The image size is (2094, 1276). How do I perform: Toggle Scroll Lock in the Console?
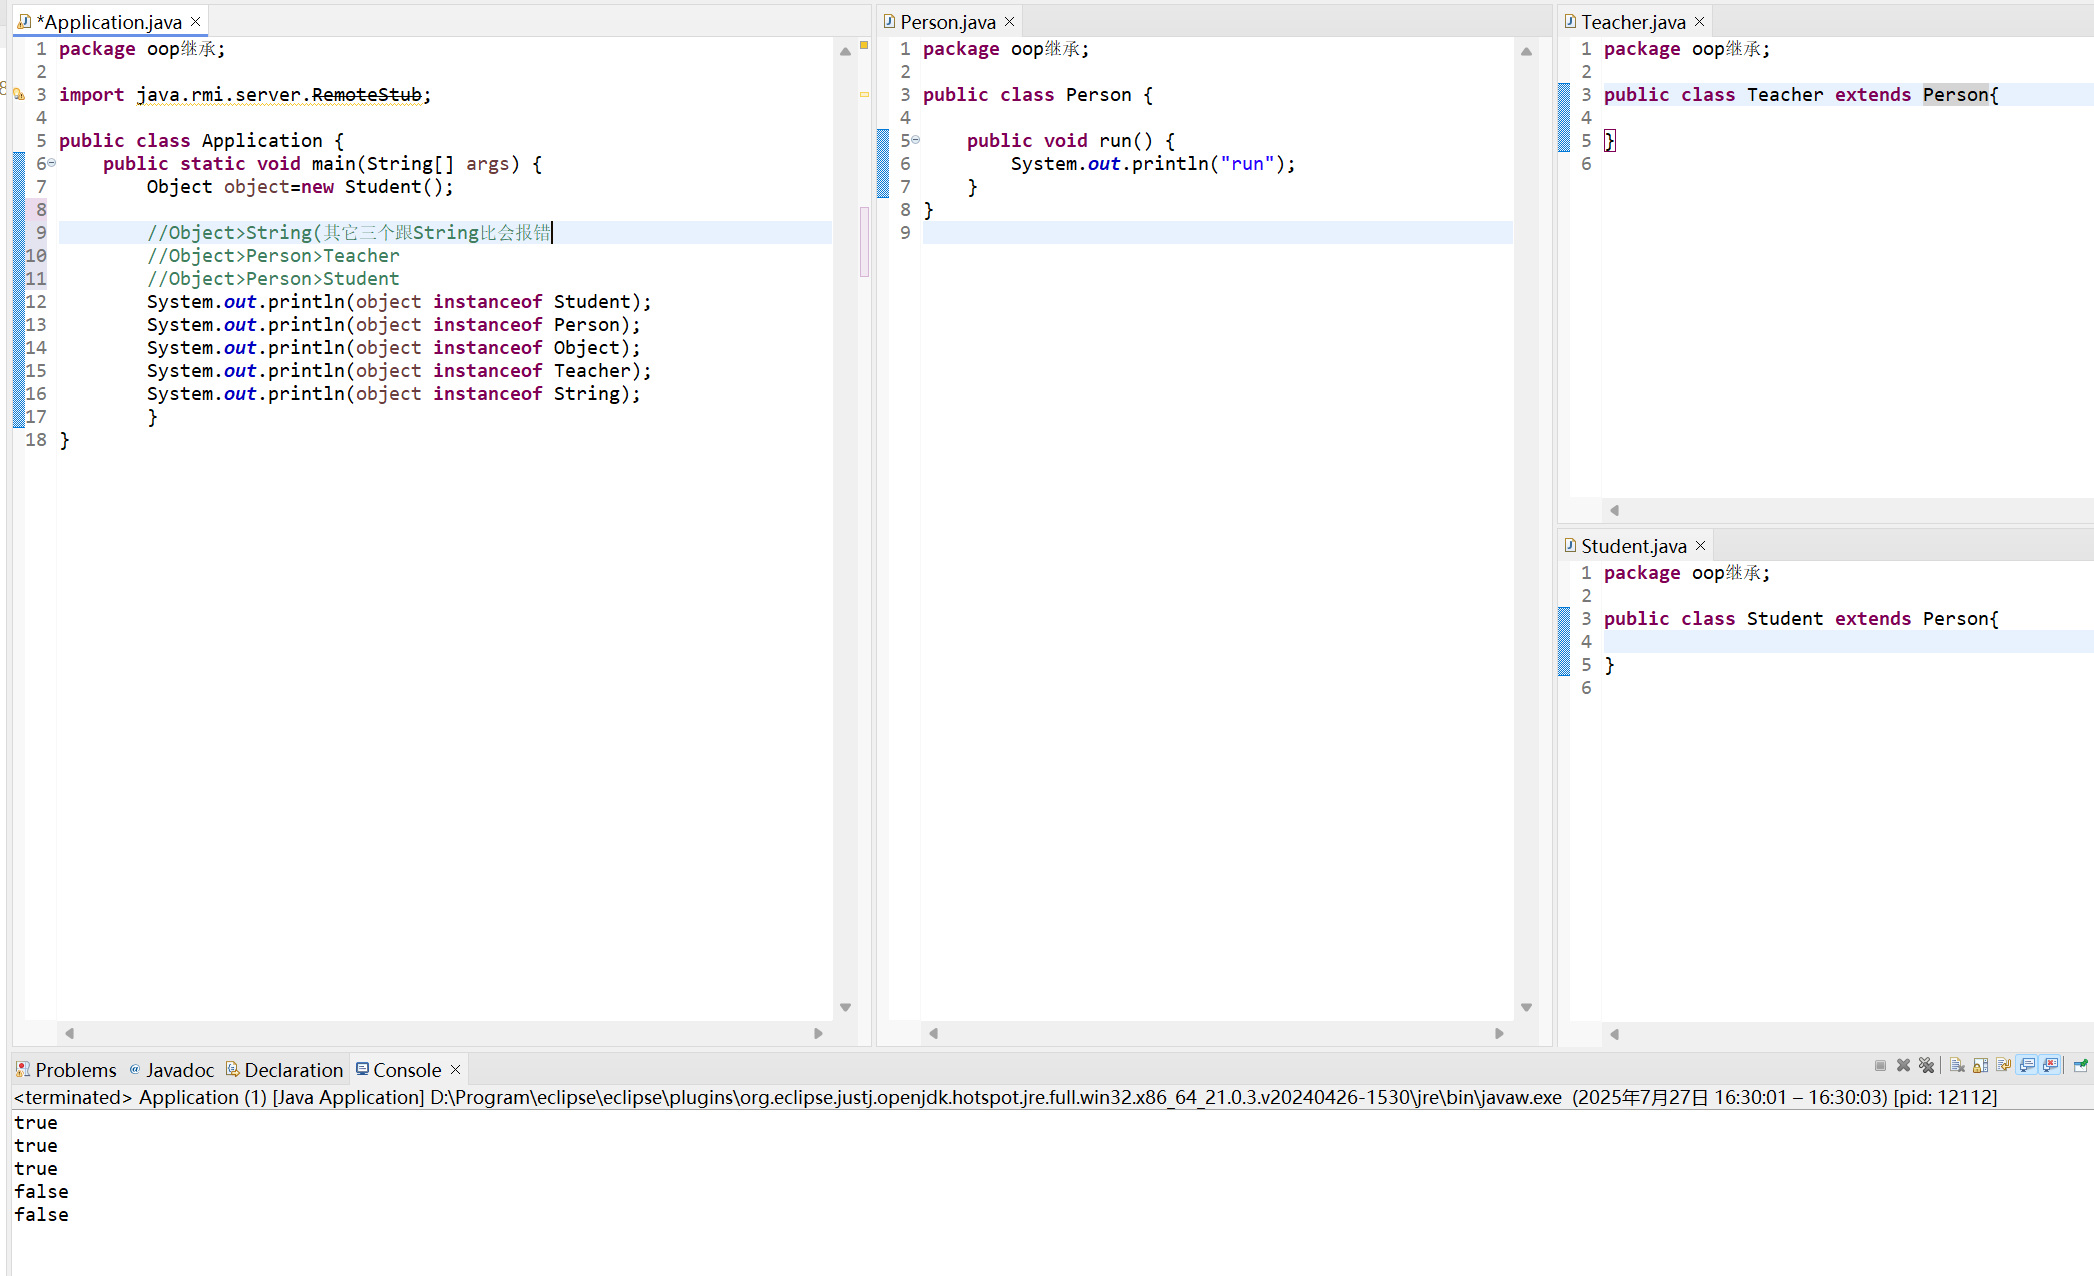pyautogui.click(x=1980, y=1066)
